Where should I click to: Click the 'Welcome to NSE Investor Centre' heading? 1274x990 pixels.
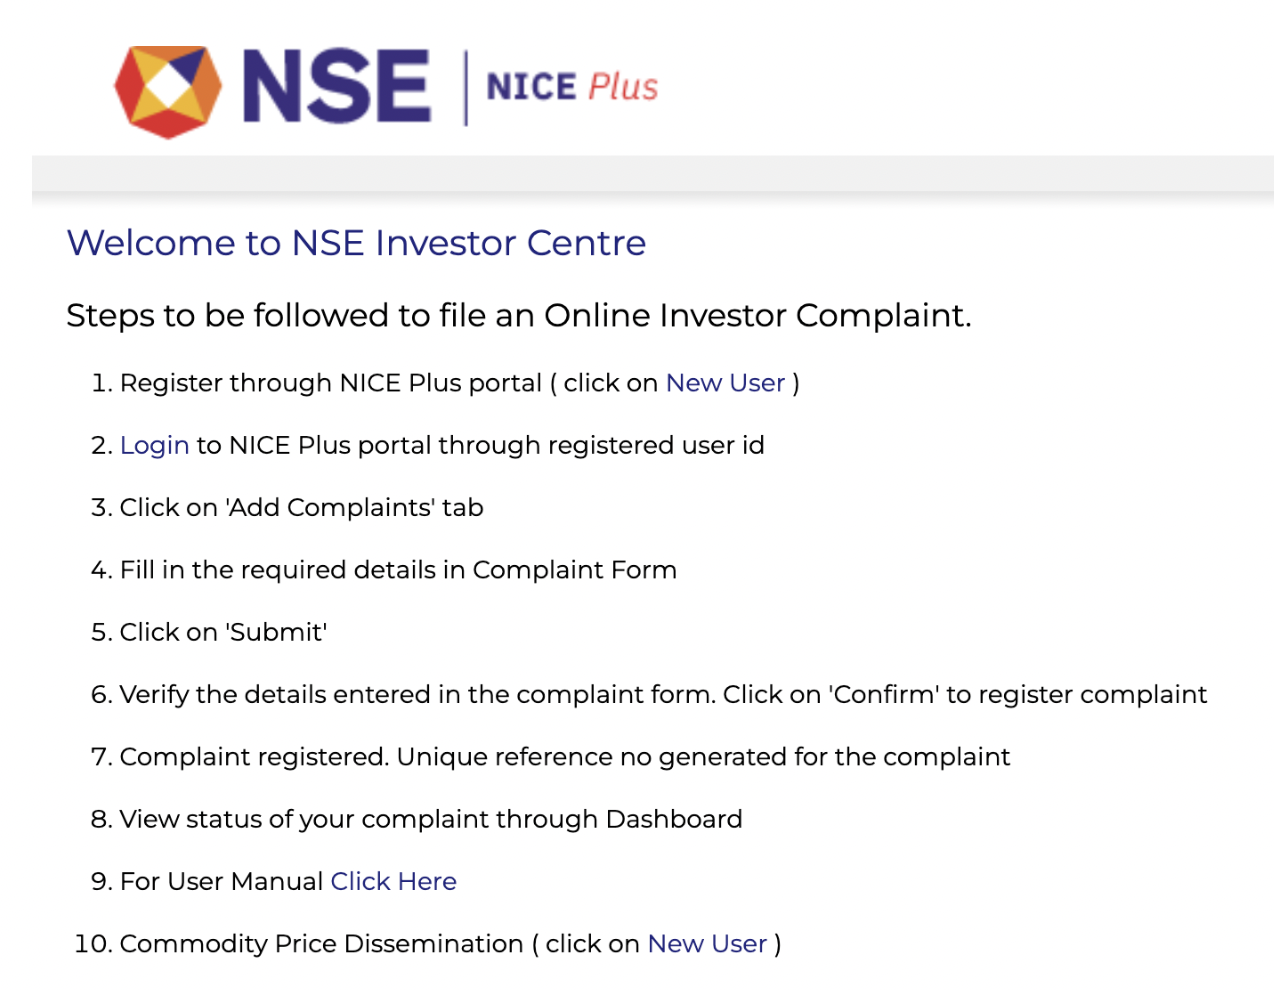pos(356,243)
